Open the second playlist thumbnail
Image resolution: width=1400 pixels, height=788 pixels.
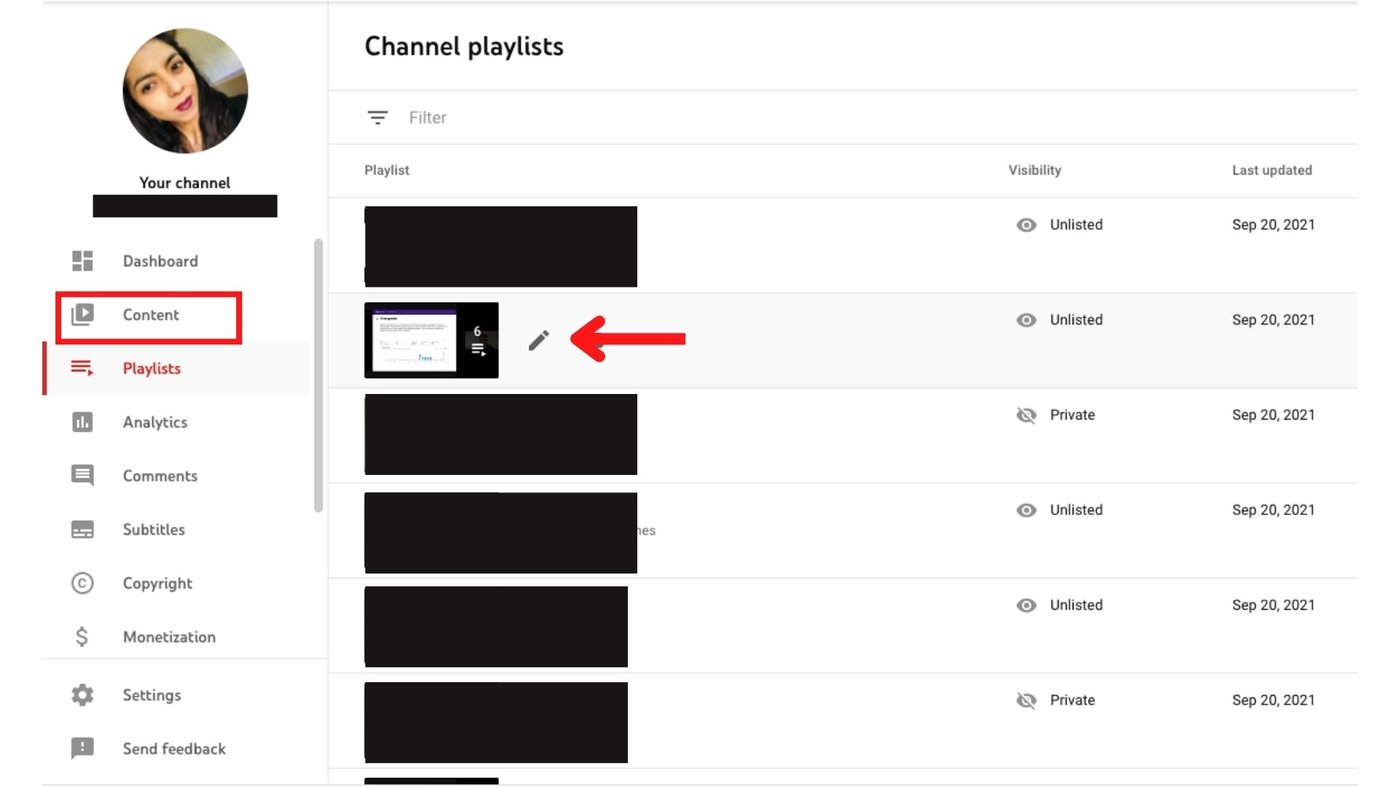pyautogui.click(x=431, y=340)
